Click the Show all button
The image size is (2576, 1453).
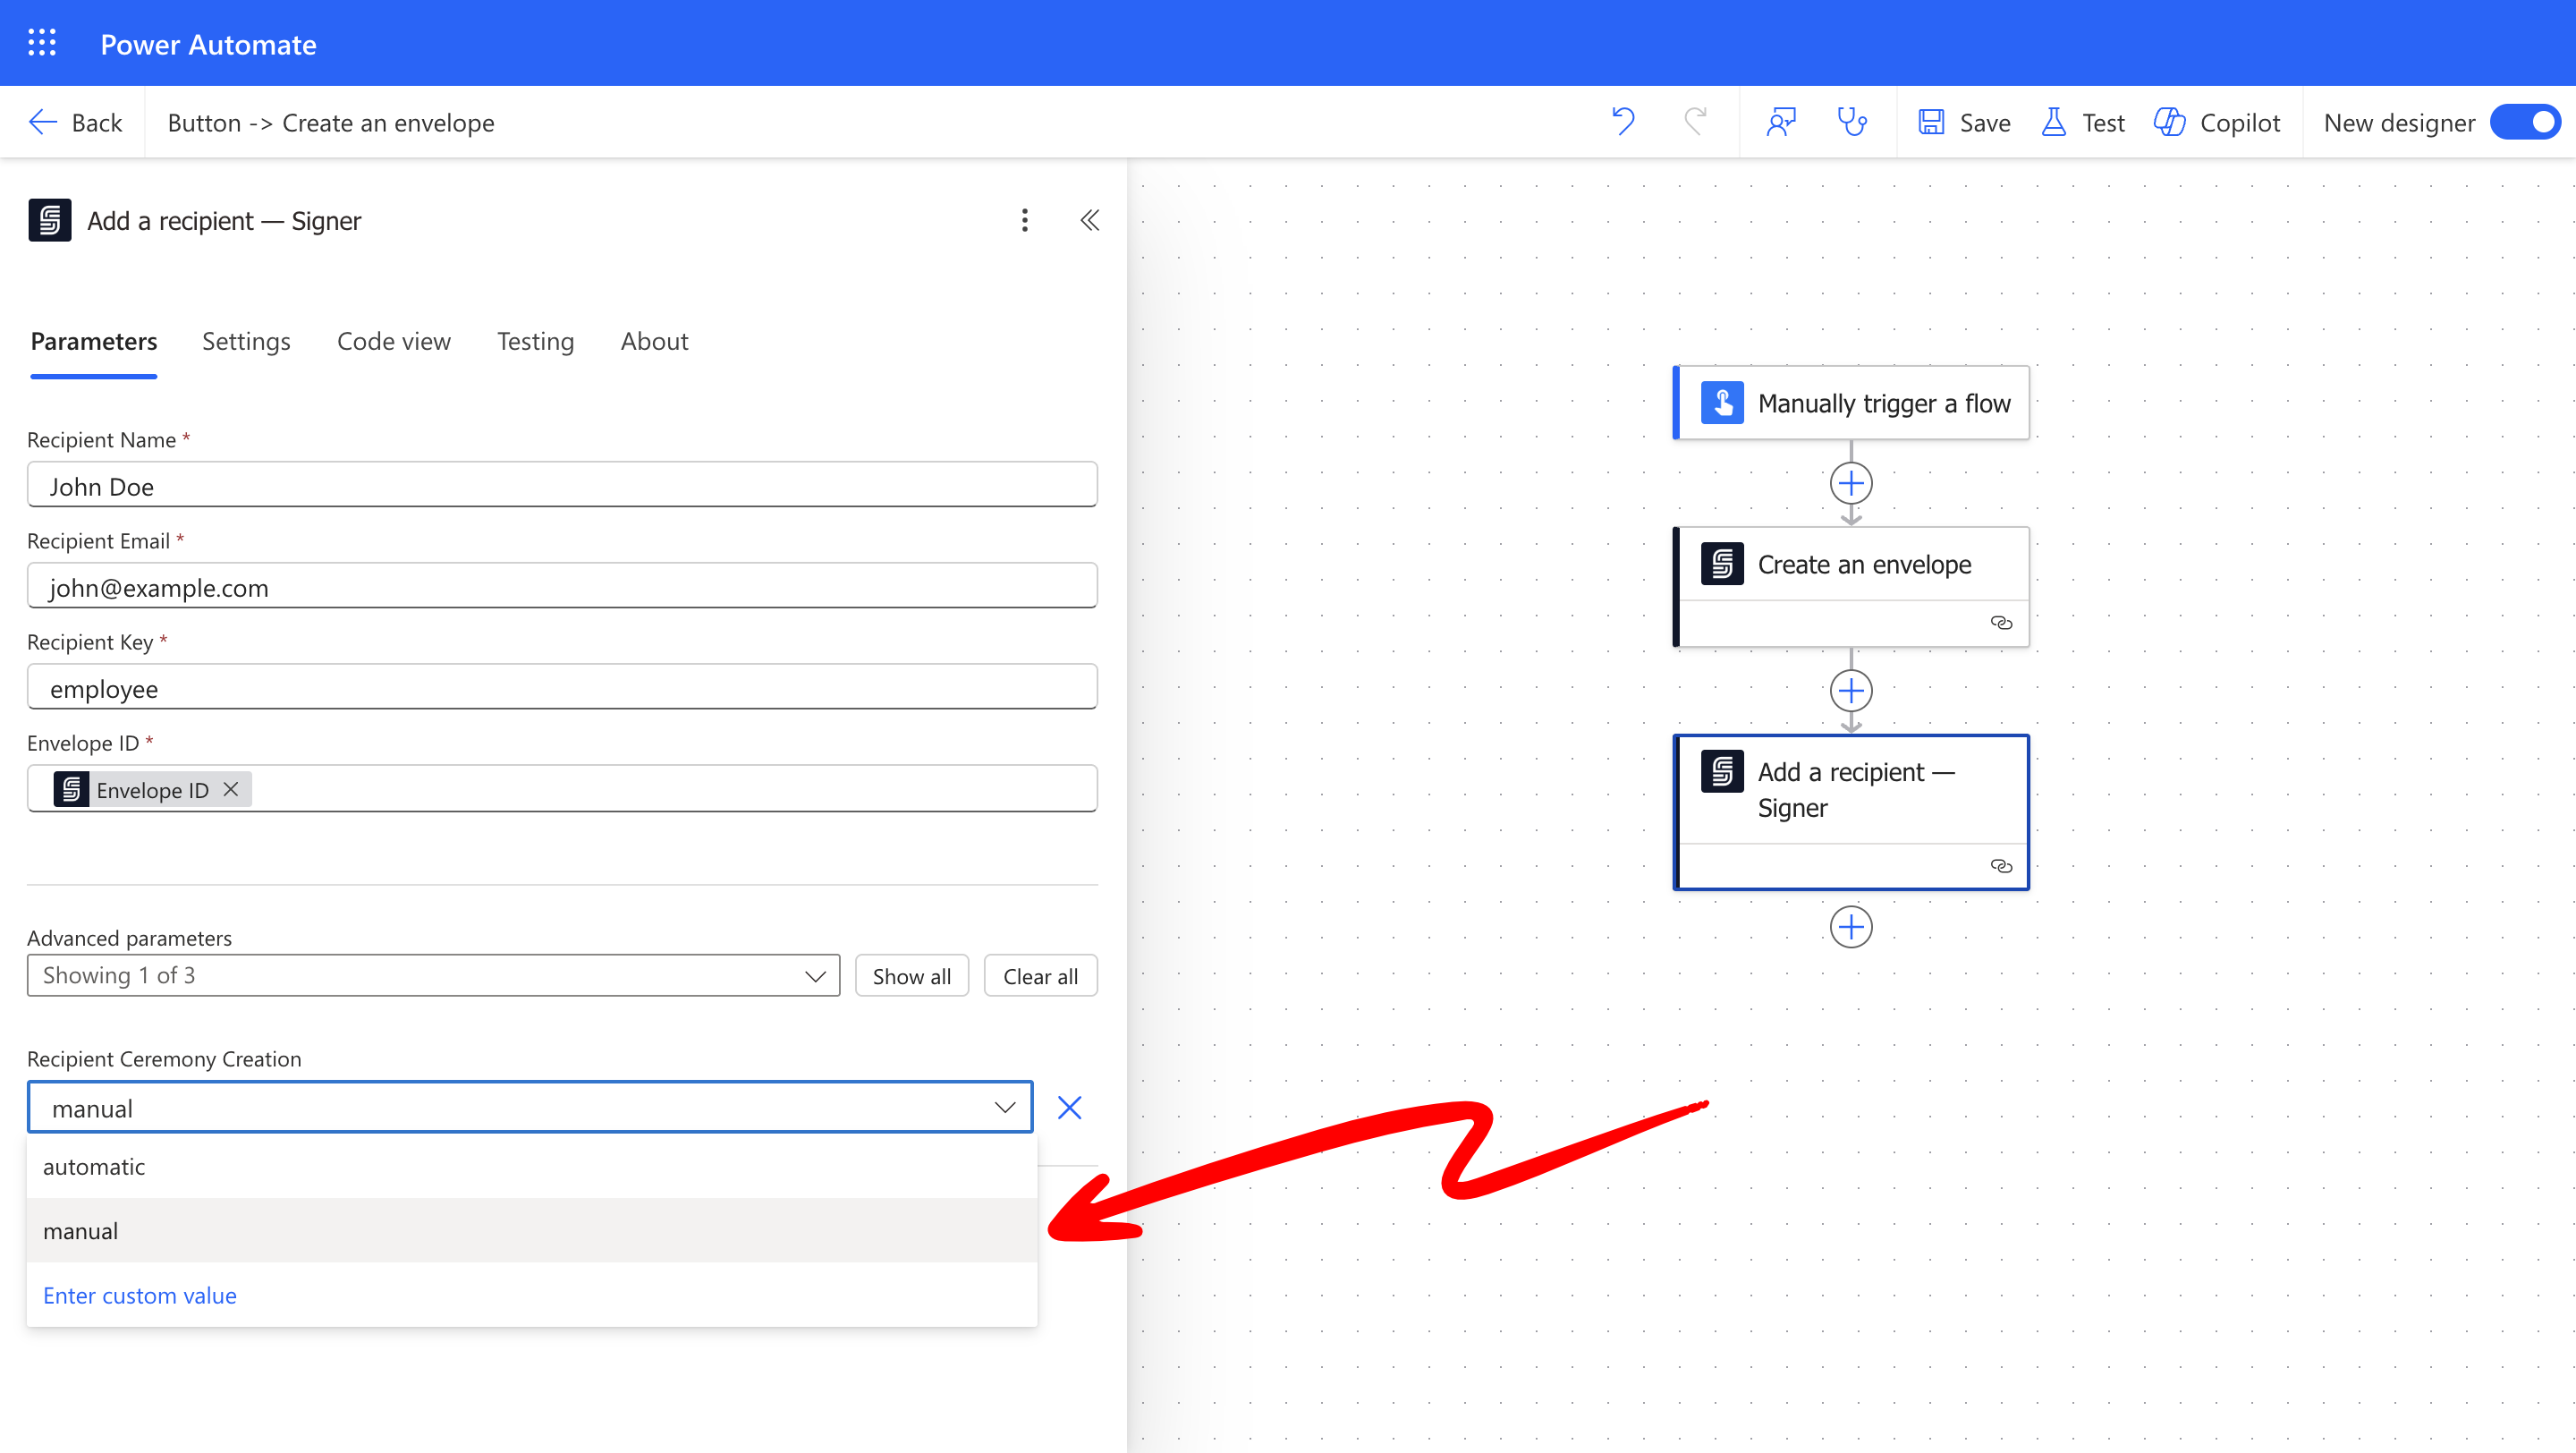[911, 976]
